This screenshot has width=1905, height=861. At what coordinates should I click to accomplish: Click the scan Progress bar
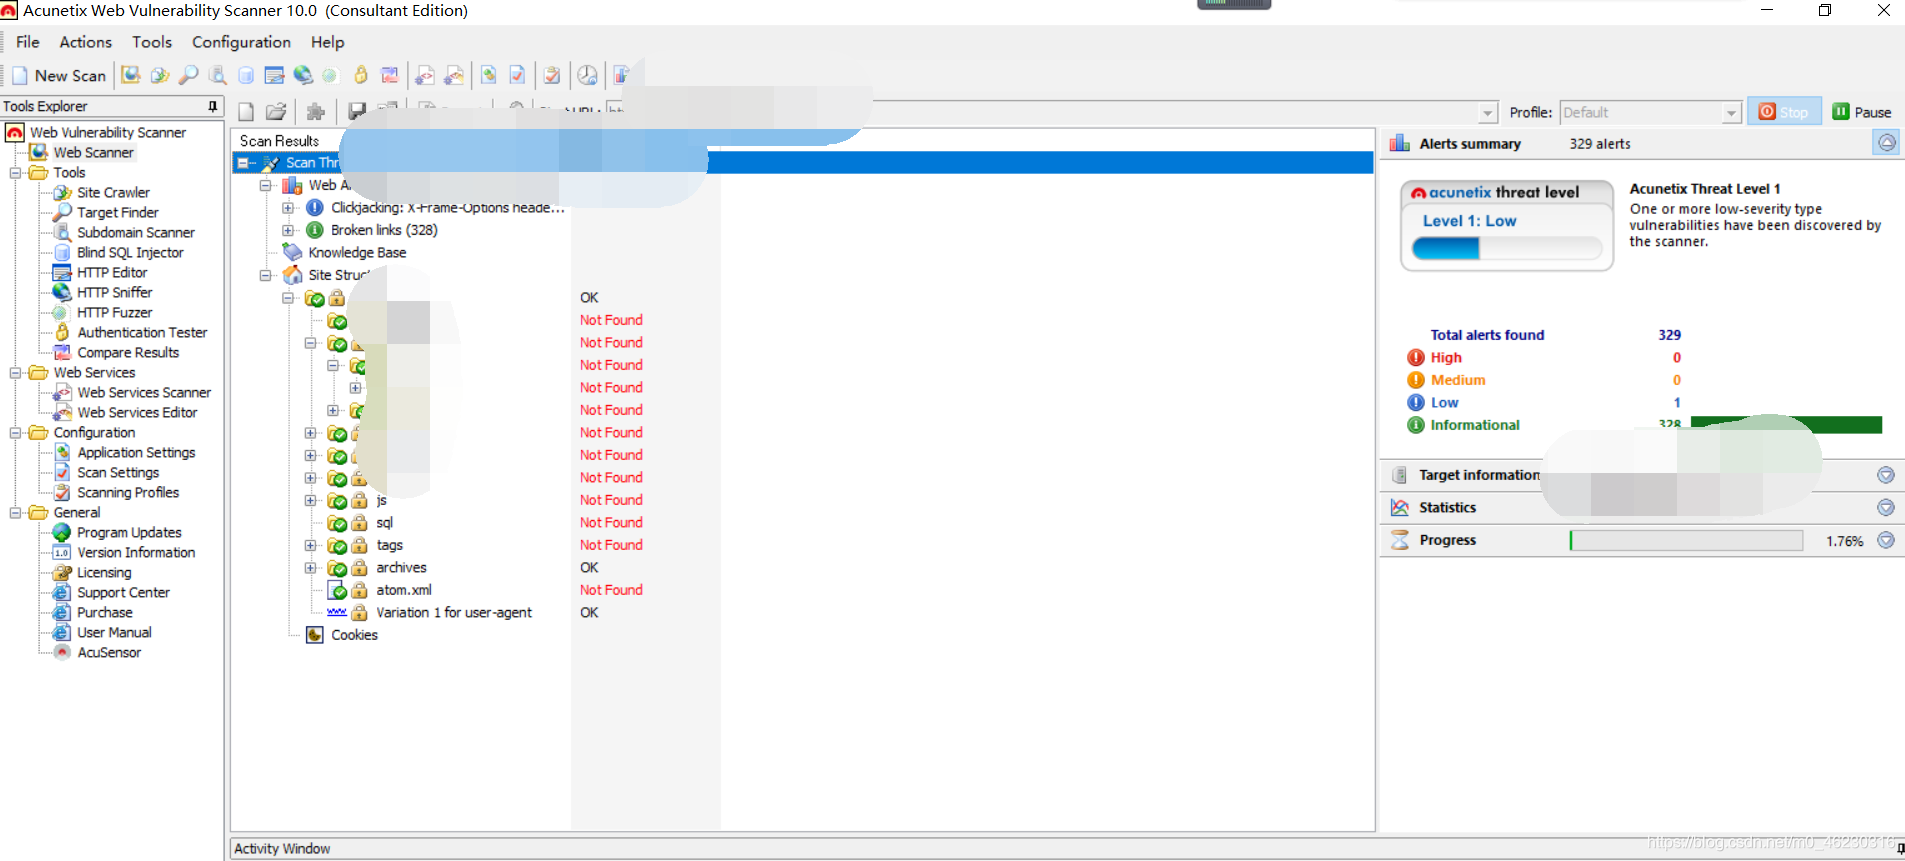tap(1686, 541)
